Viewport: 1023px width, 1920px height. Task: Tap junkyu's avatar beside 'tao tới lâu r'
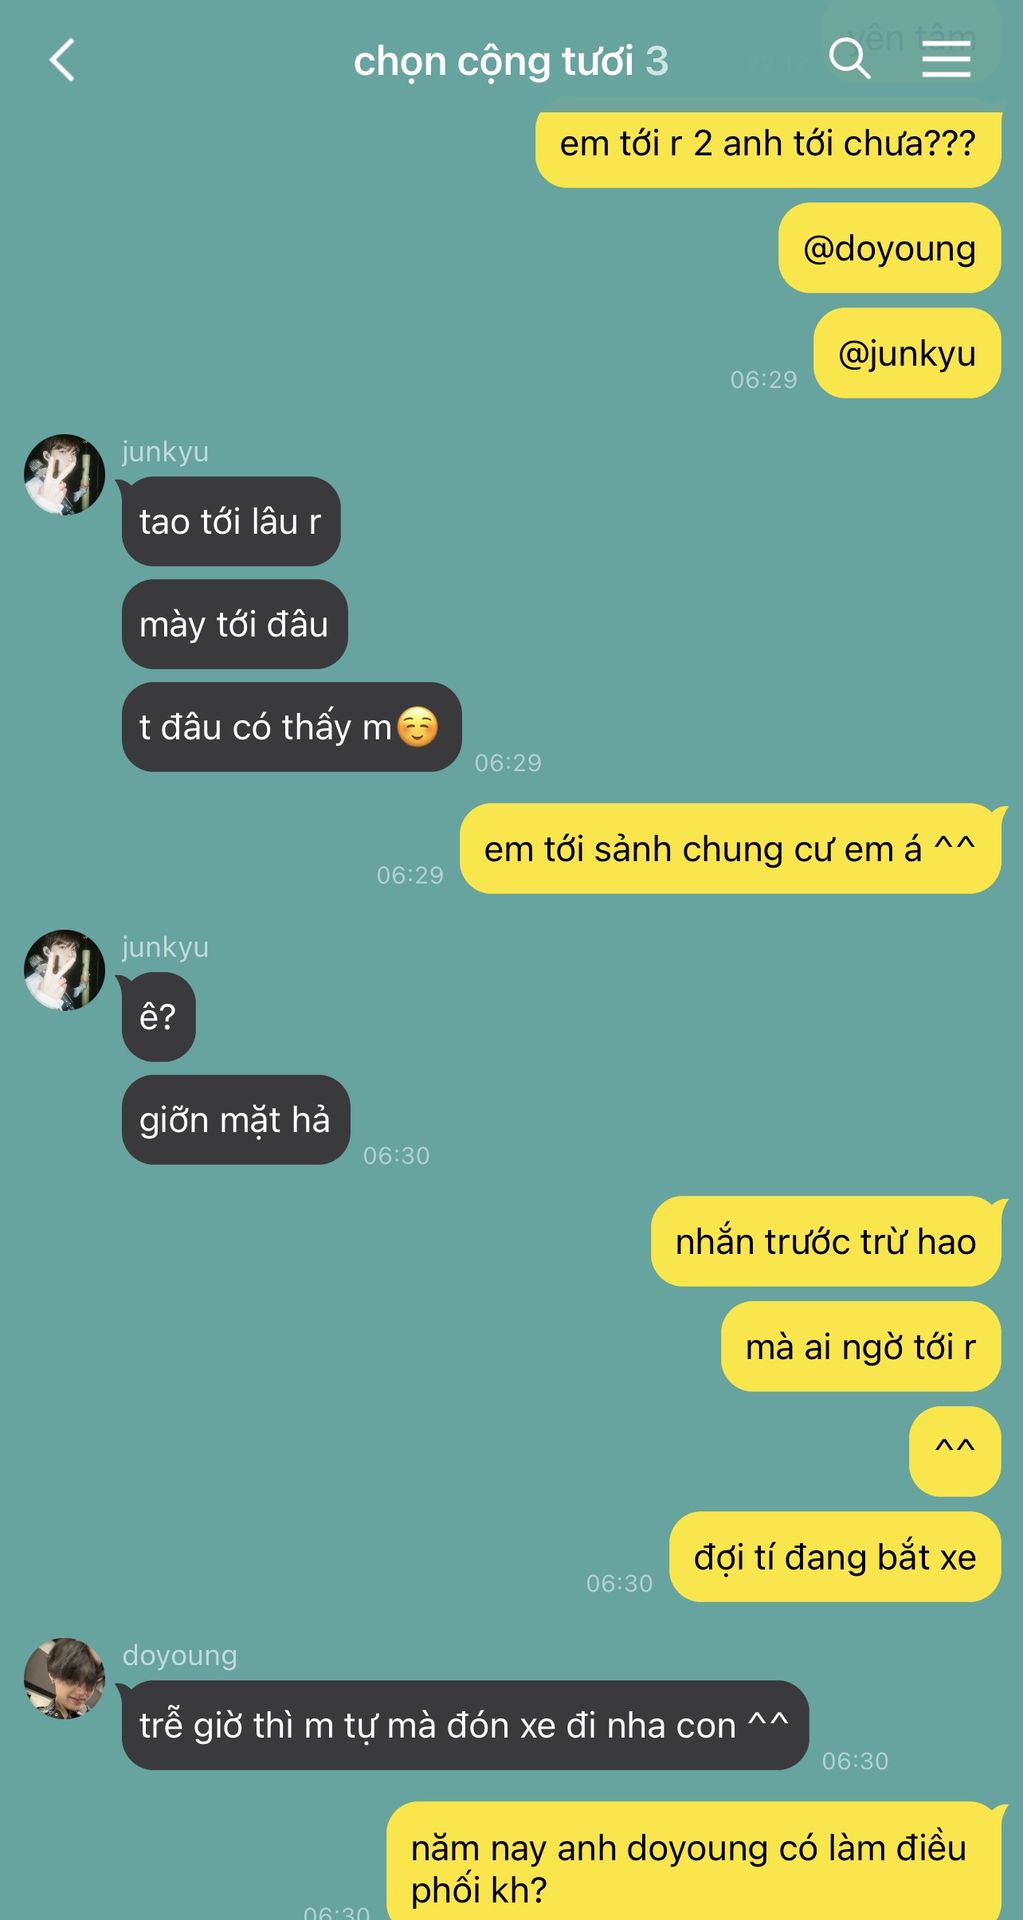(64, 474)
